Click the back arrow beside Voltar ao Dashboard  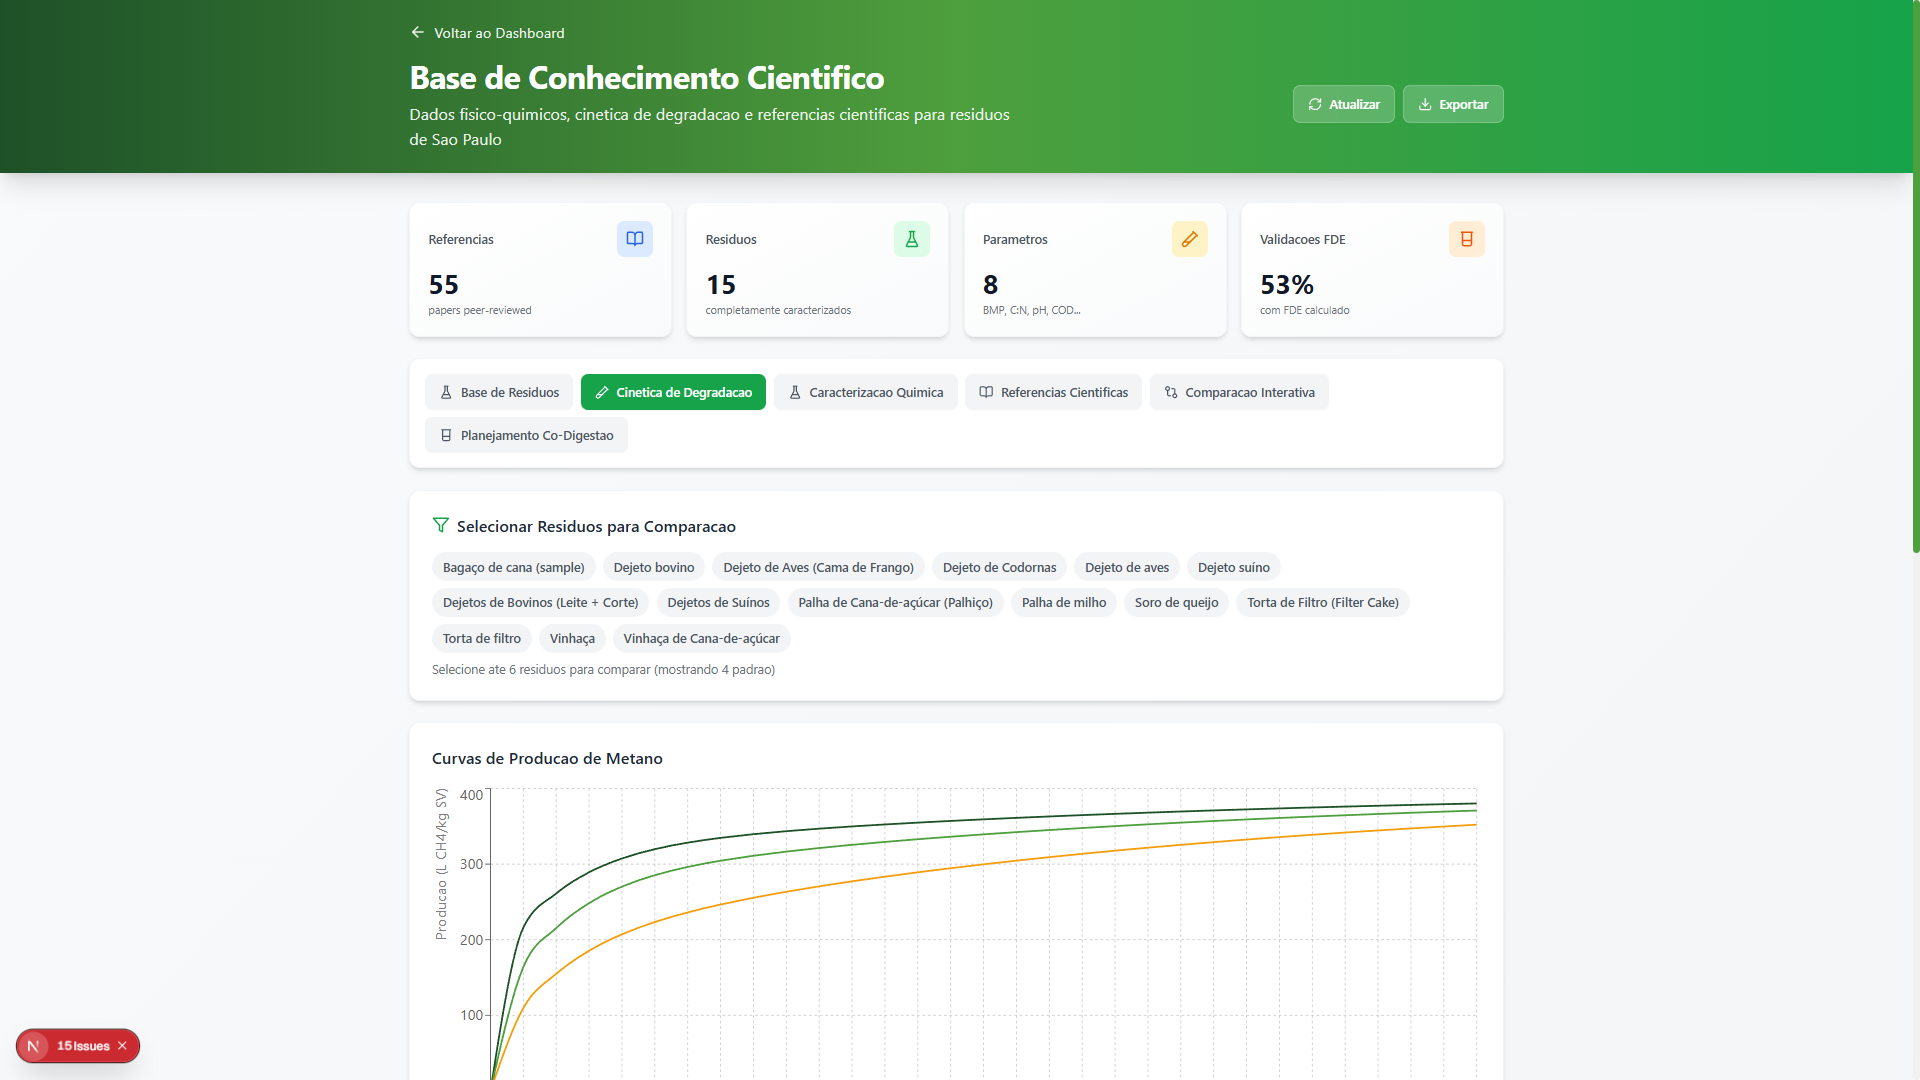point(417,31)
